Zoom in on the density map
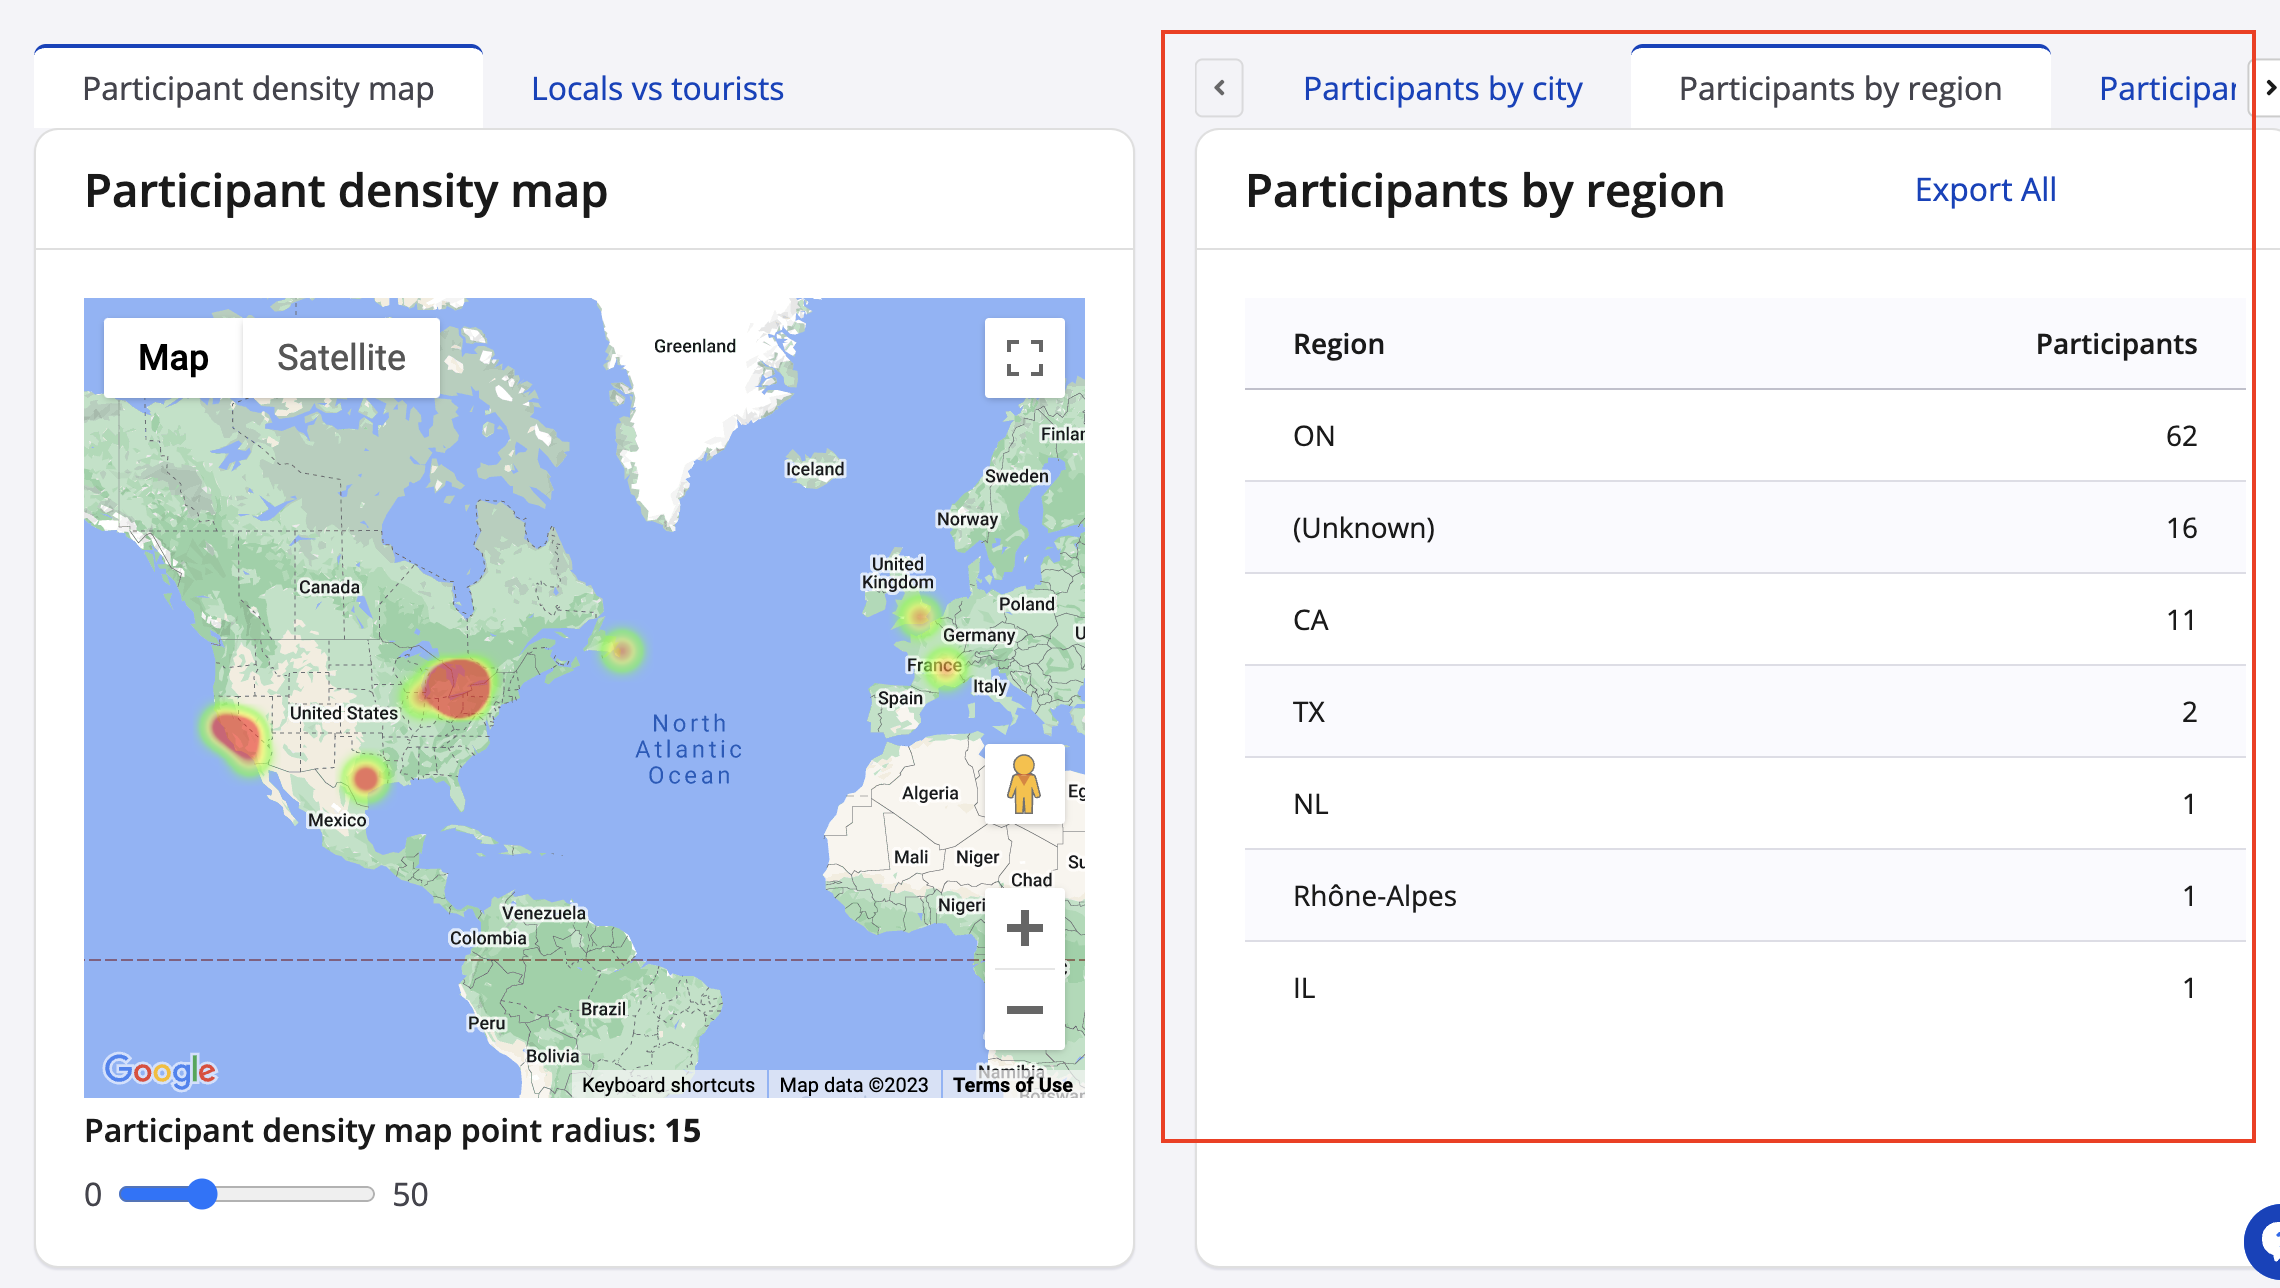2280x1288 pixels. pos(1024,929)
